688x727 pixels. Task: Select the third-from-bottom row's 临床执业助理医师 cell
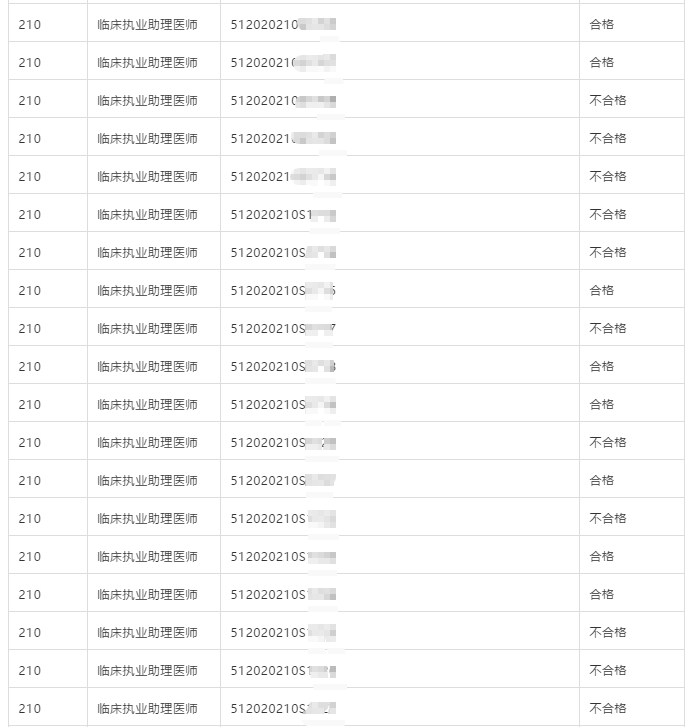(x=147, y=632)
